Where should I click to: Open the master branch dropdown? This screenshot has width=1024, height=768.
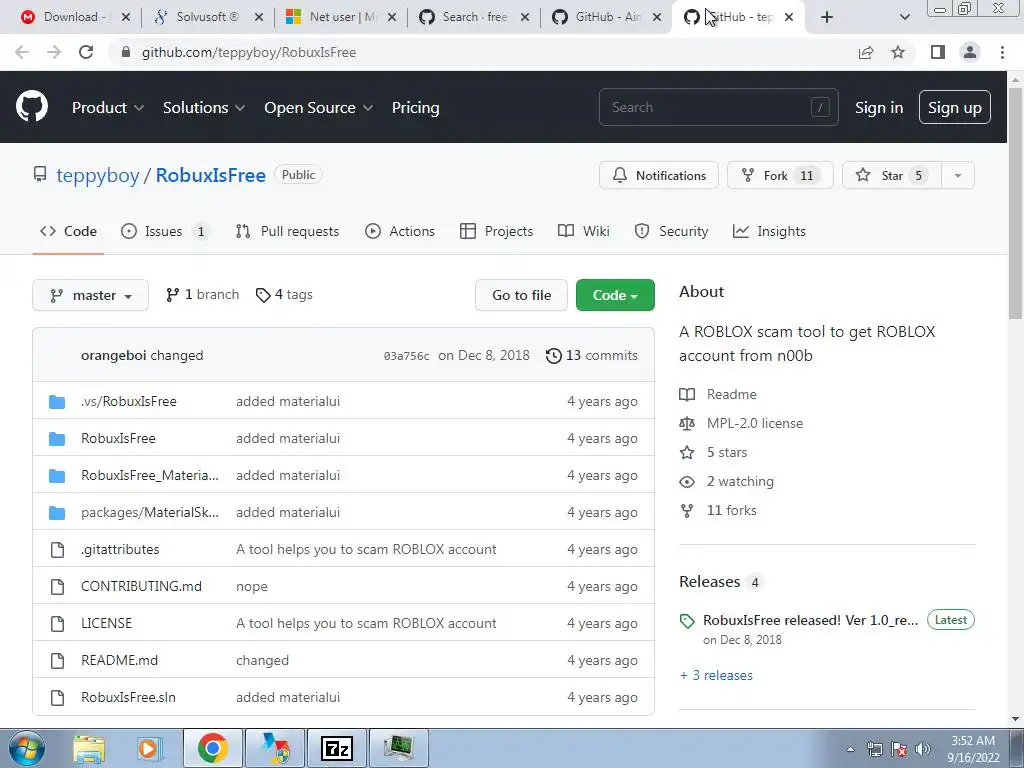click(90, 295)
